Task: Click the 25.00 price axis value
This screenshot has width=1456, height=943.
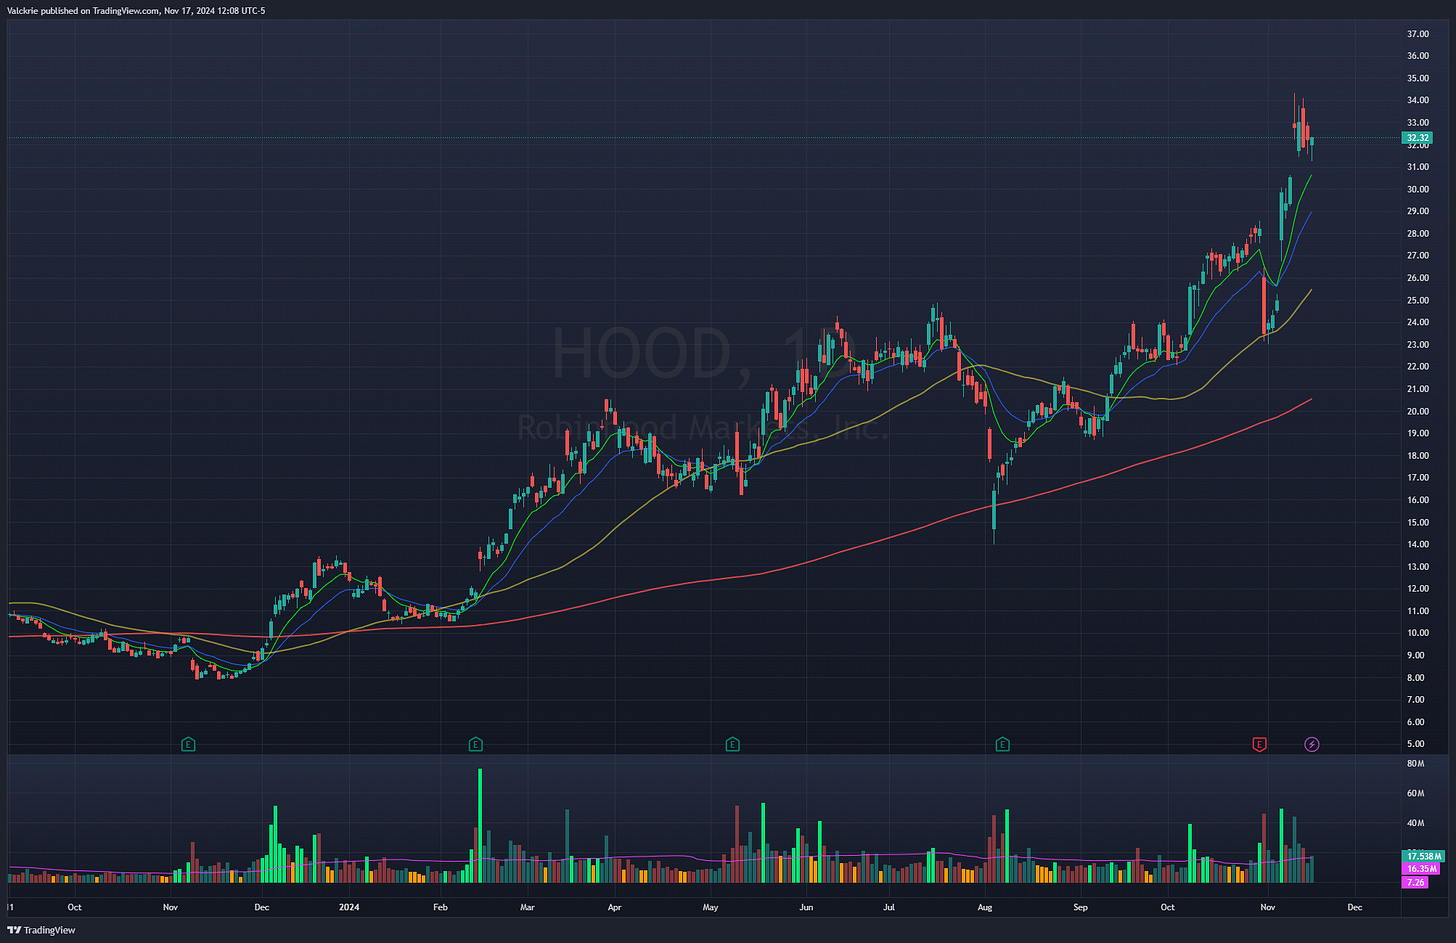Action: point(1418,300)
